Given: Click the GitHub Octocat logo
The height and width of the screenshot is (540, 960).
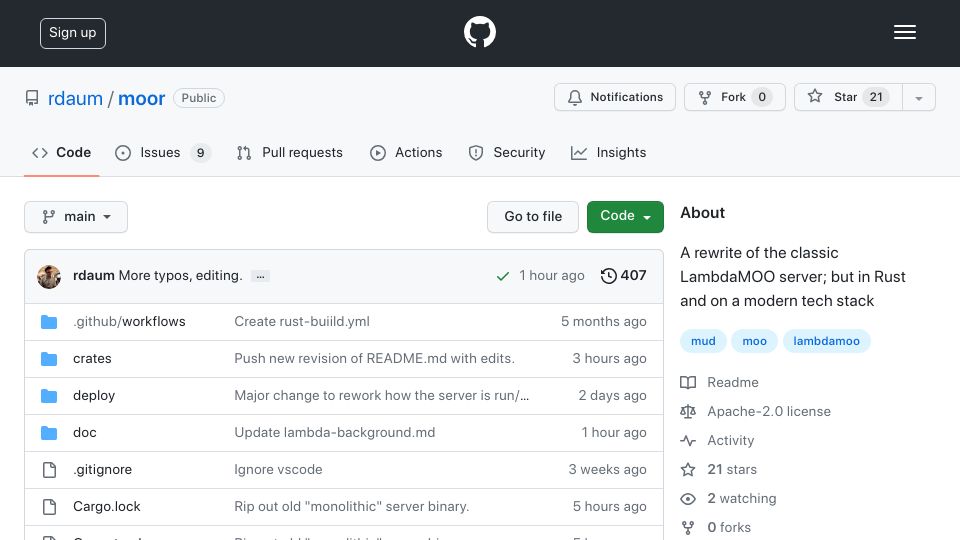Looking at the screenshot, I should (x=479, y=32).
